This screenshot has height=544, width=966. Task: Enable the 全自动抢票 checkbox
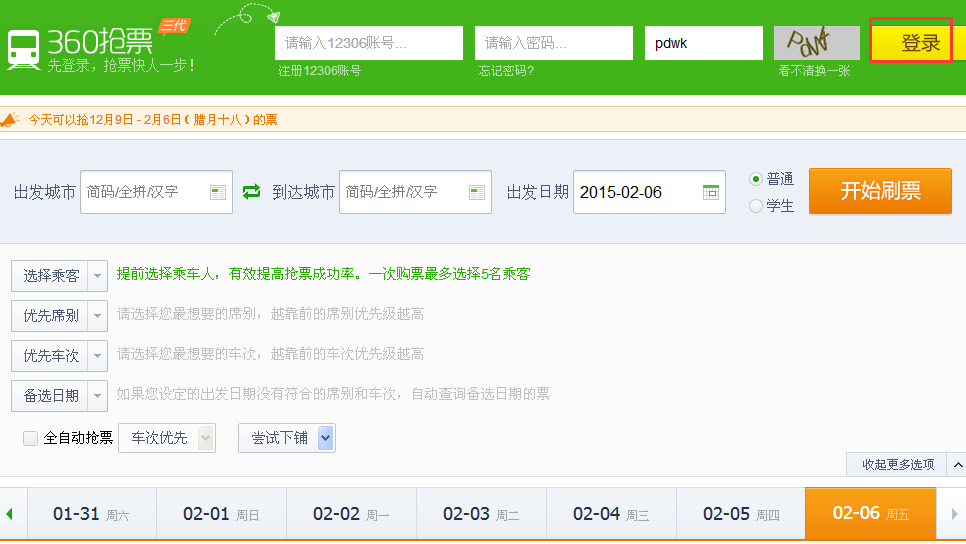click(x=31, y=438)
